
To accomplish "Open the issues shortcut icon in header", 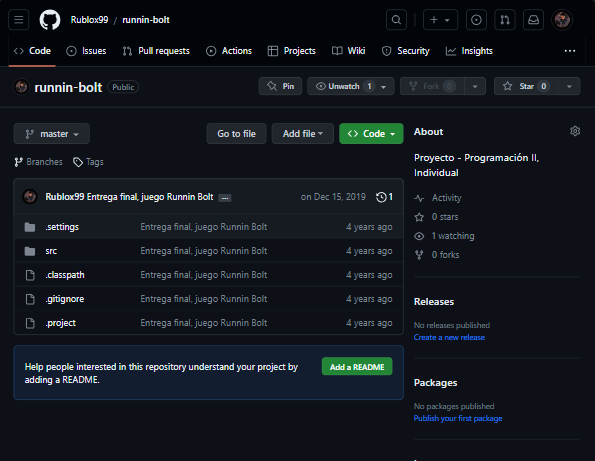I will click(476, 20).
